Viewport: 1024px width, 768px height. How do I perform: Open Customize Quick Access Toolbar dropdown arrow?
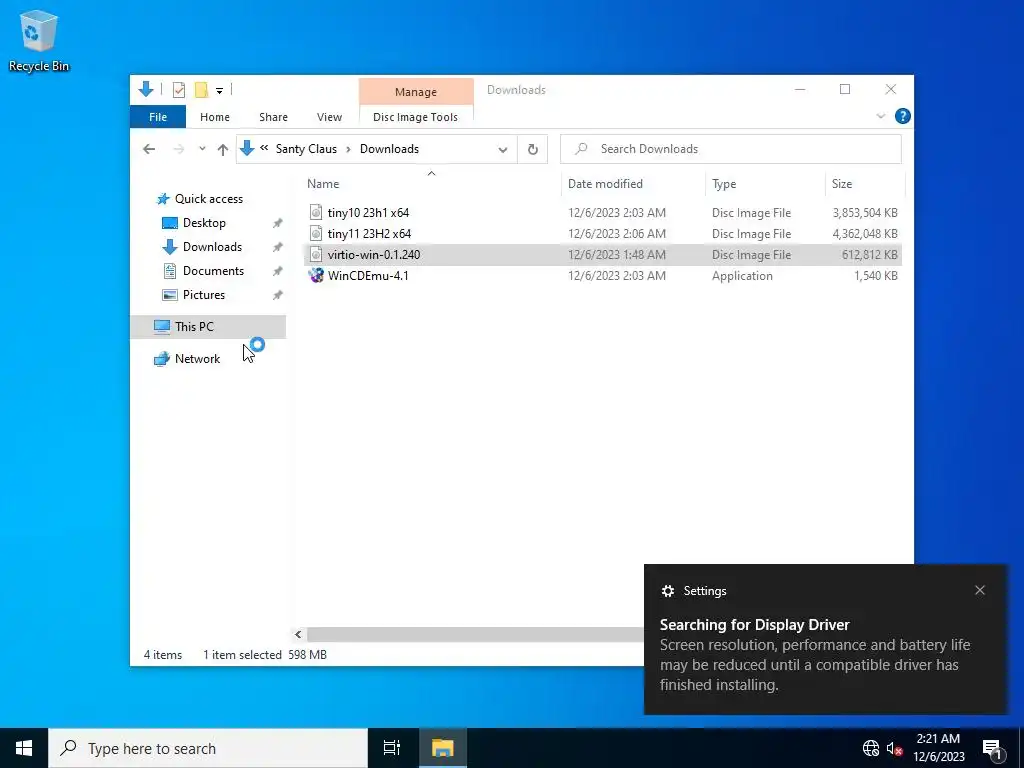point(219,91)
